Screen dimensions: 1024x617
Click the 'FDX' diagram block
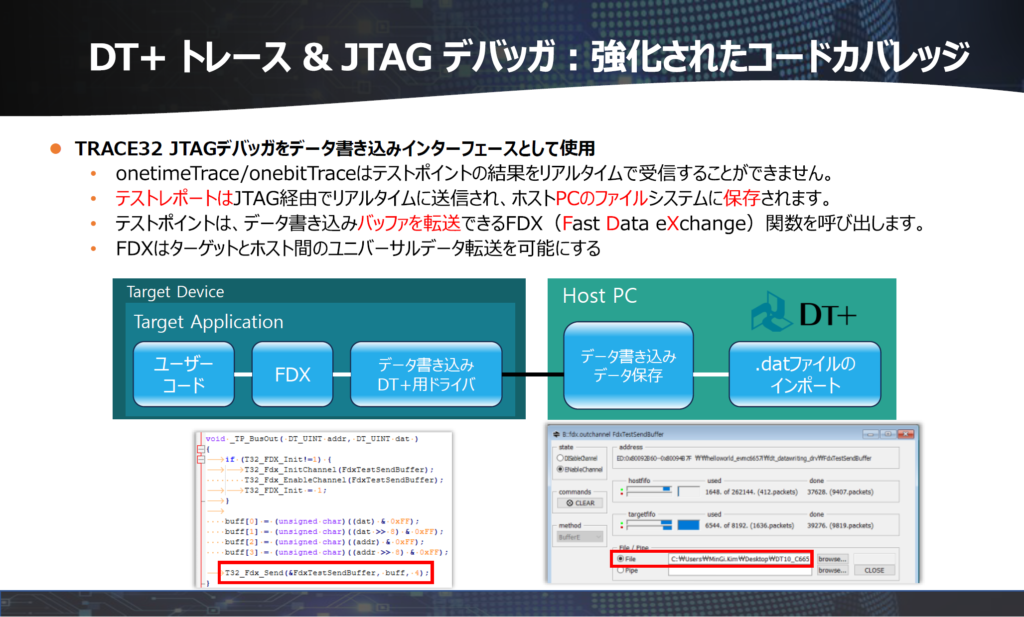click(x=293, y=374)
